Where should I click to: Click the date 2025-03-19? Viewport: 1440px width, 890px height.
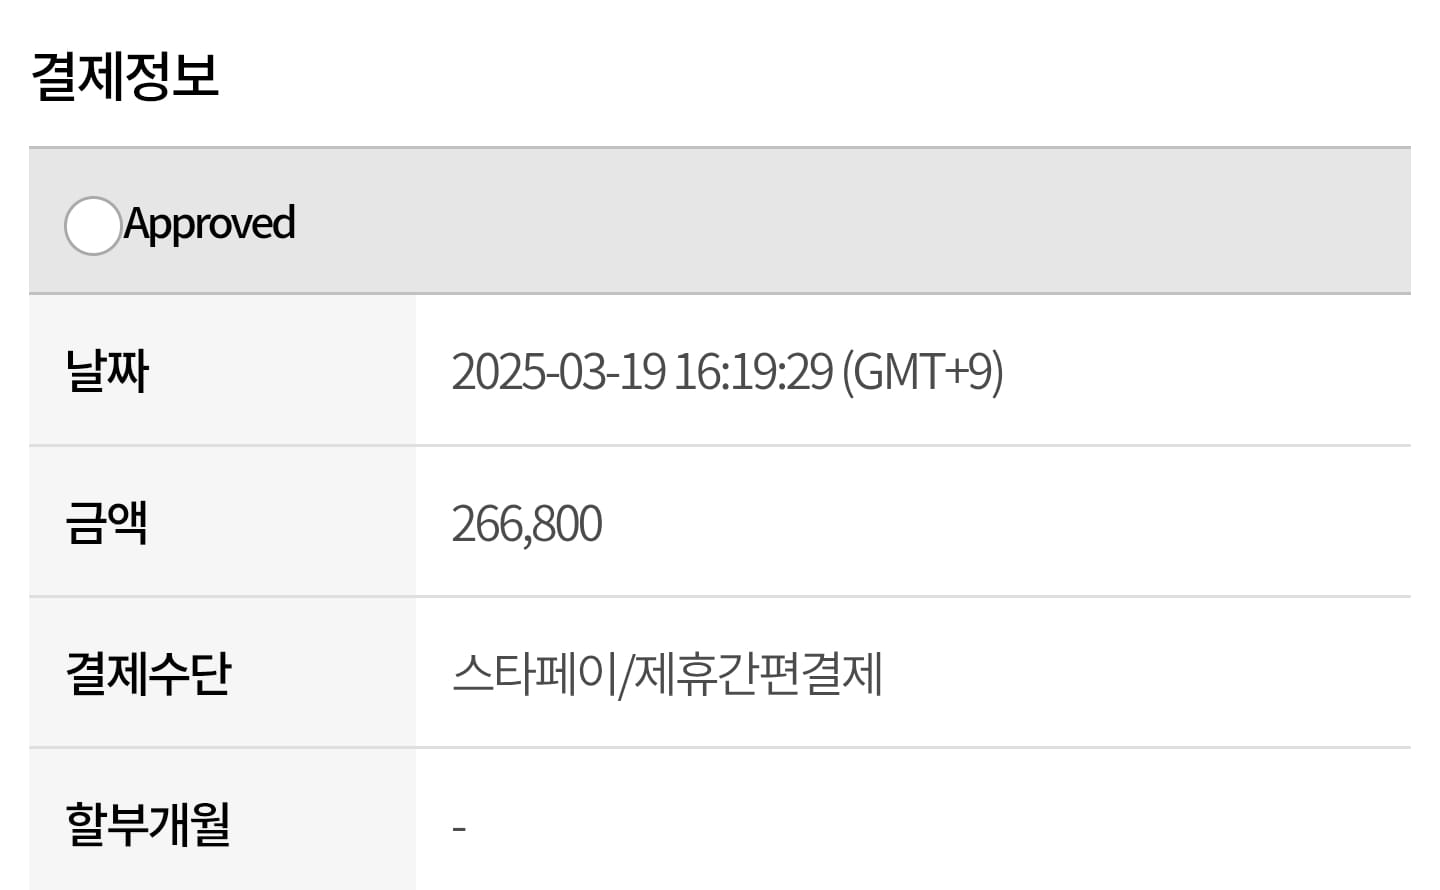pos(558,371)
